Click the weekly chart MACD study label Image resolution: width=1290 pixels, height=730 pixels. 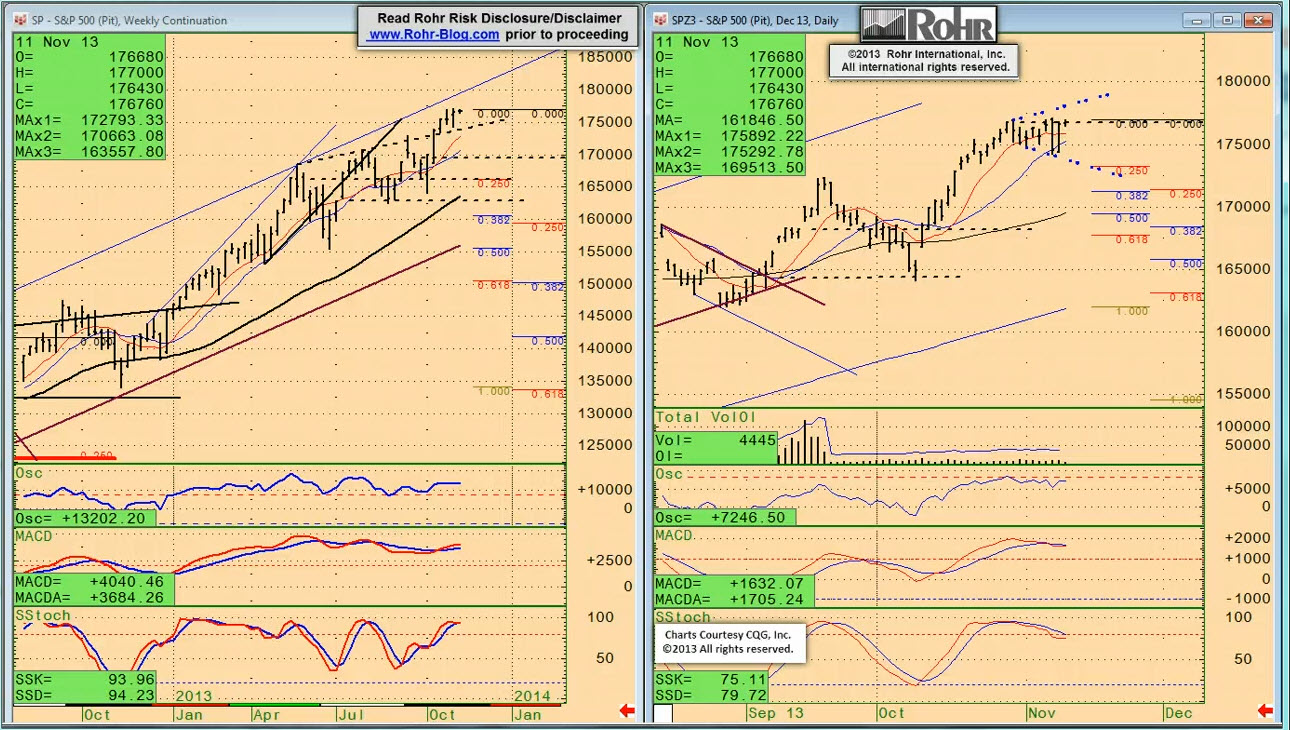pyautogui.click(x=33, y=537)
